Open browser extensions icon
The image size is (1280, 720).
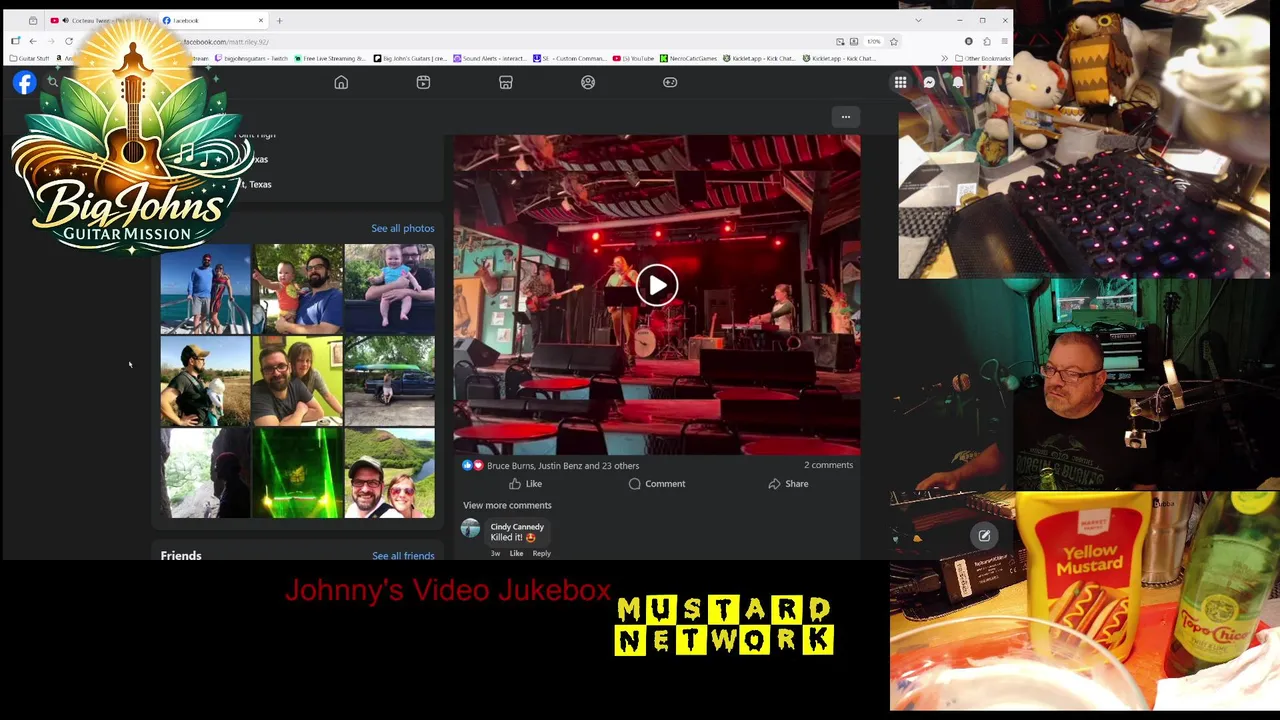[986, 41]
